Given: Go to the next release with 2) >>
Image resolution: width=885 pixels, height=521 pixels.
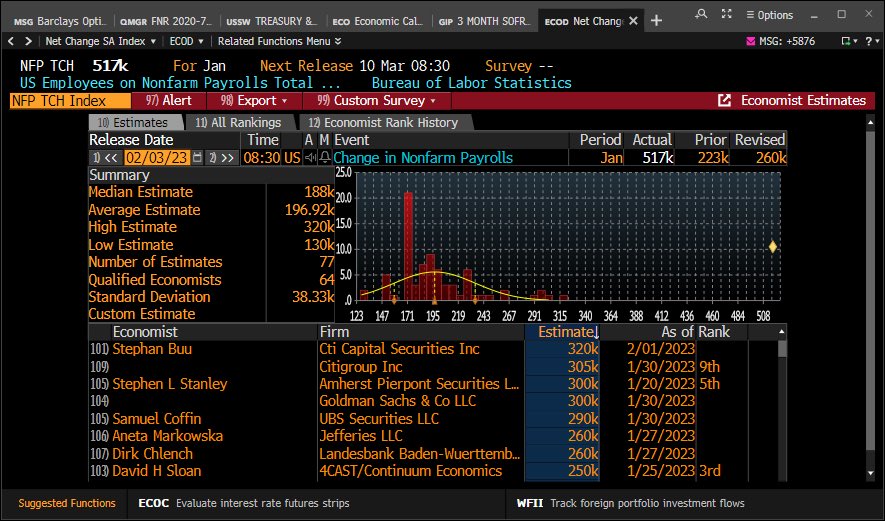Looking at the screenshot, I should point(221,157).
